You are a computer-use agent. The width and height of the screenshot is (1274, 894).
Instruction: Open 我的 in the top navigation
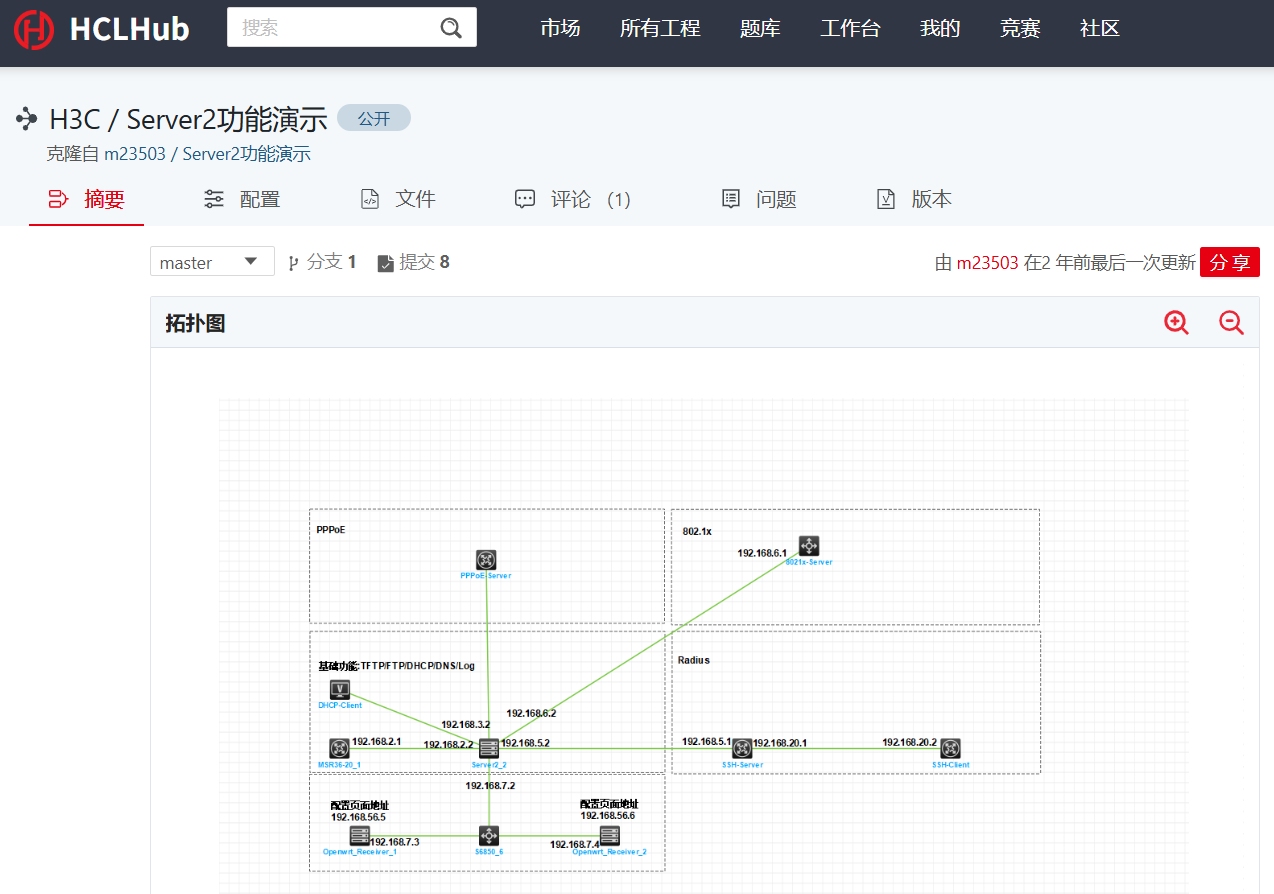click(x=940, y=28)
